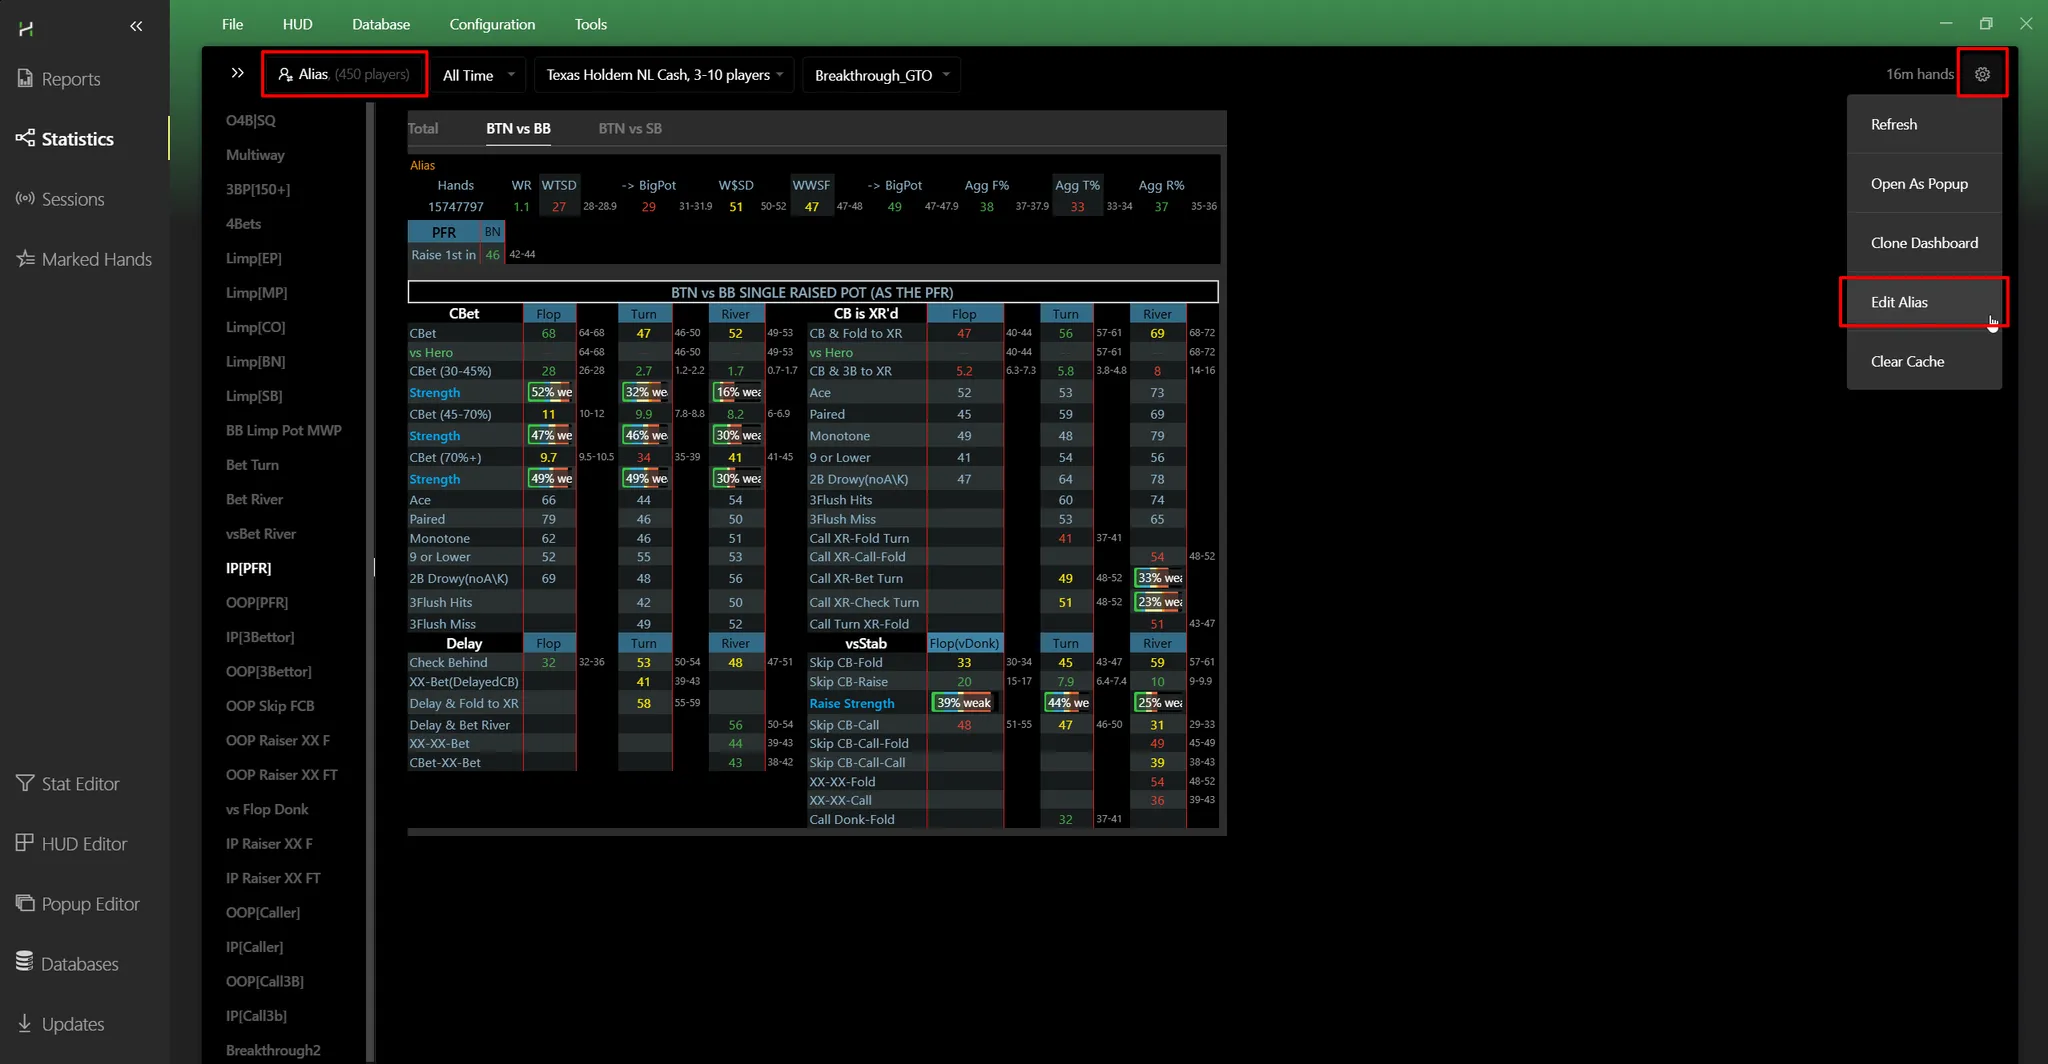This screenshot has height=1064, width=2048.
Task: Click the Alias player selector button
Action: click(x=345, y=74)
